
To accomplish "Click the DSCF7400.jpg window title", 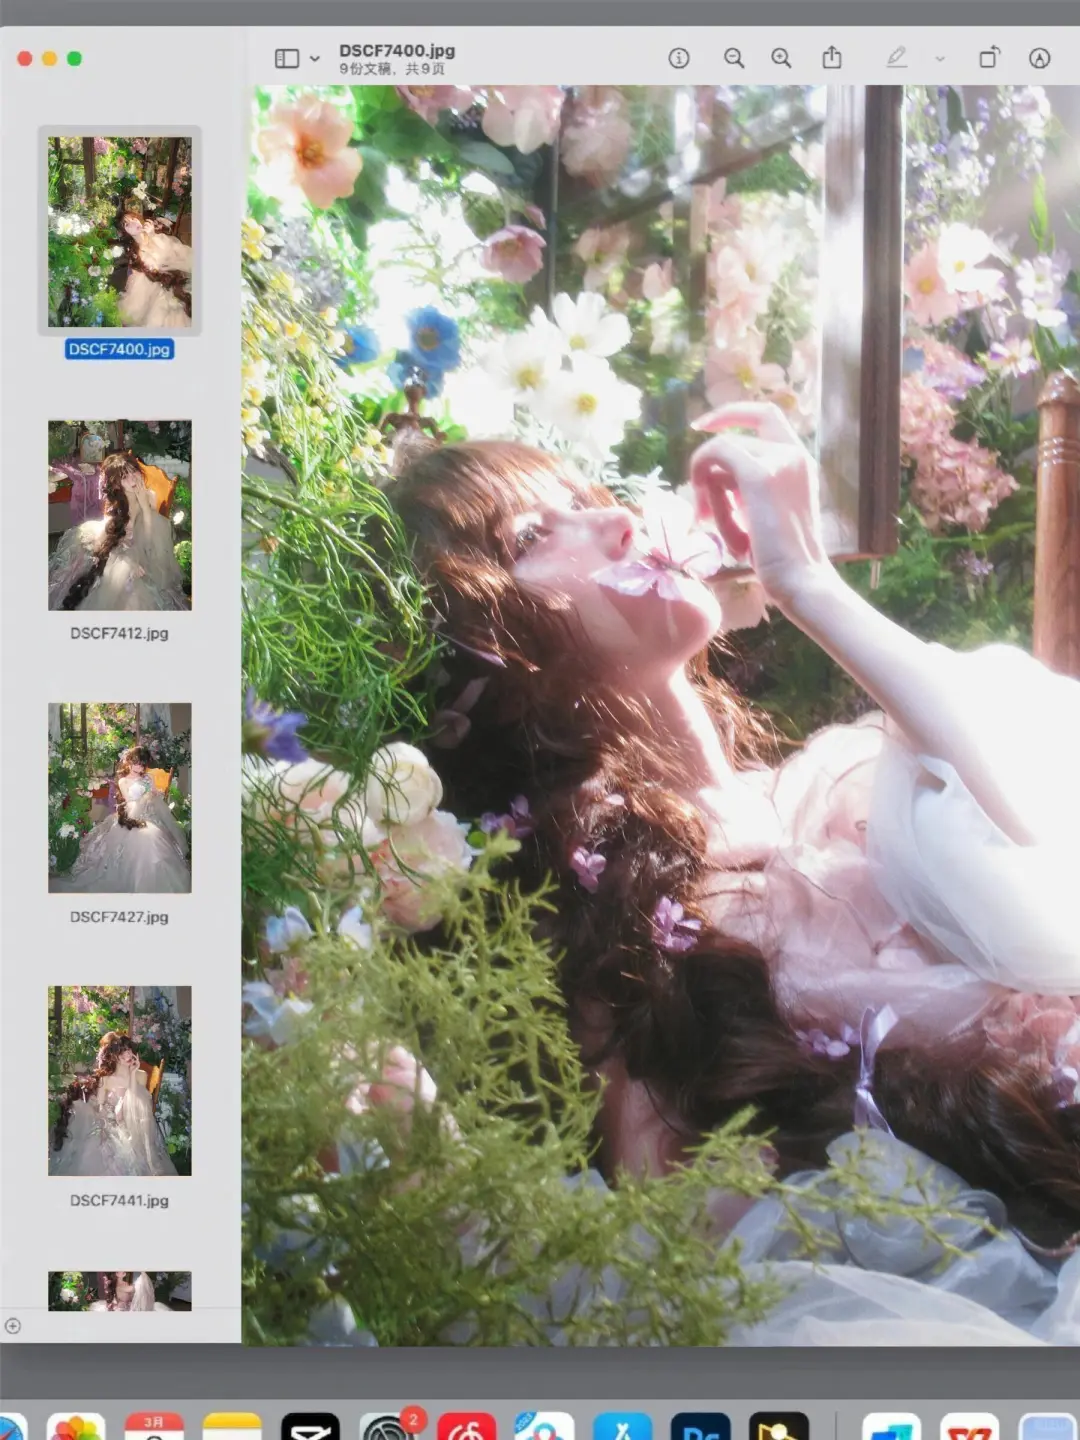I will click(397, 50).
